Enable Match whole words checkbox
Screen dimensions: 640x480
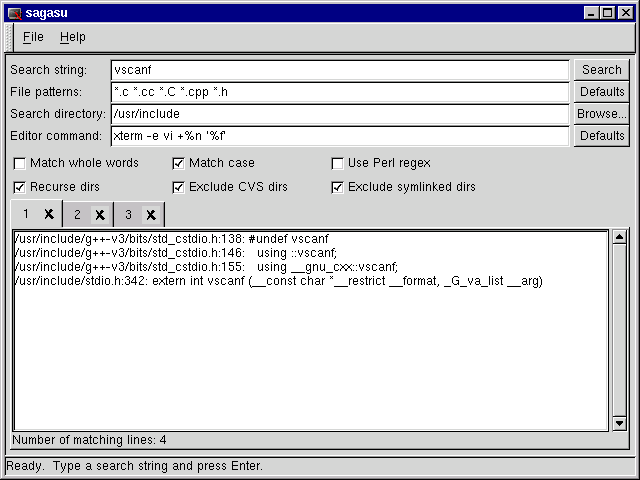click(20, 163)
